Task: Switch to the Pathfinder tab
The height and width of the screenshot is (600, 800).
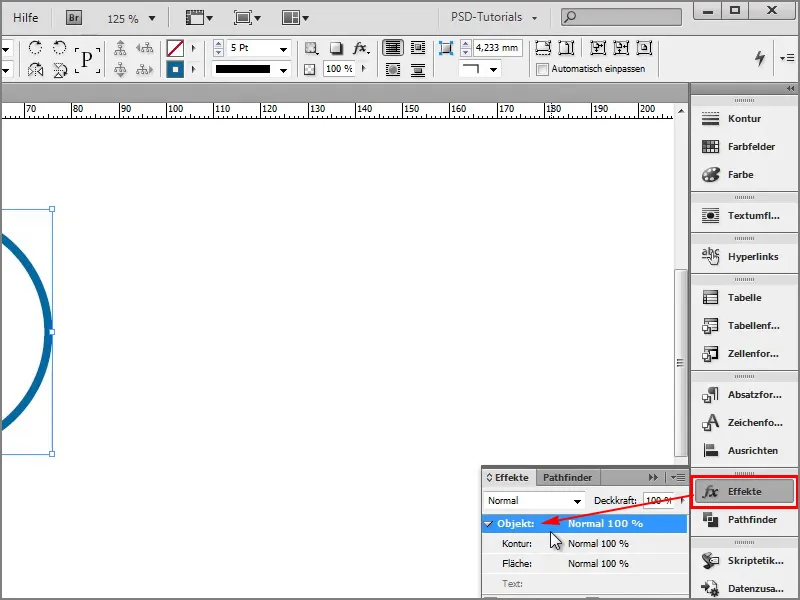Action: tap(567, 478)
